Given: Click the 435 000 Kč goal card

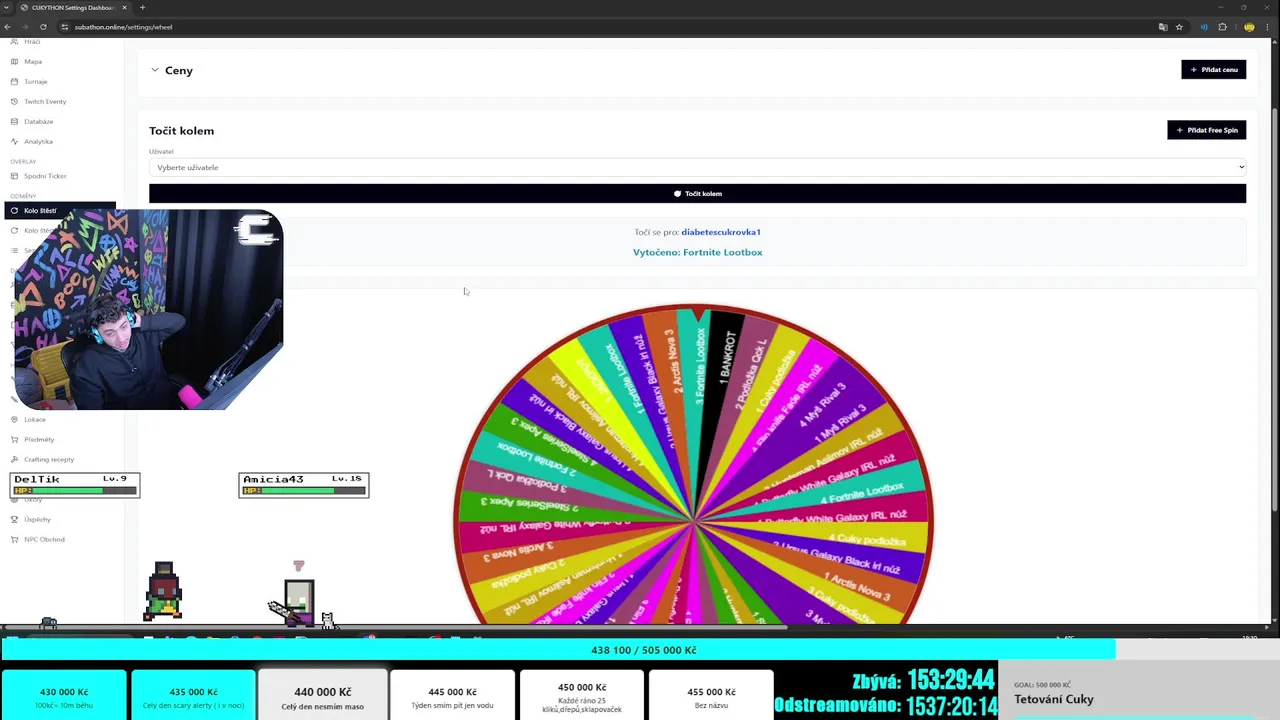Looking at the screenshot, I should point(193,695).
